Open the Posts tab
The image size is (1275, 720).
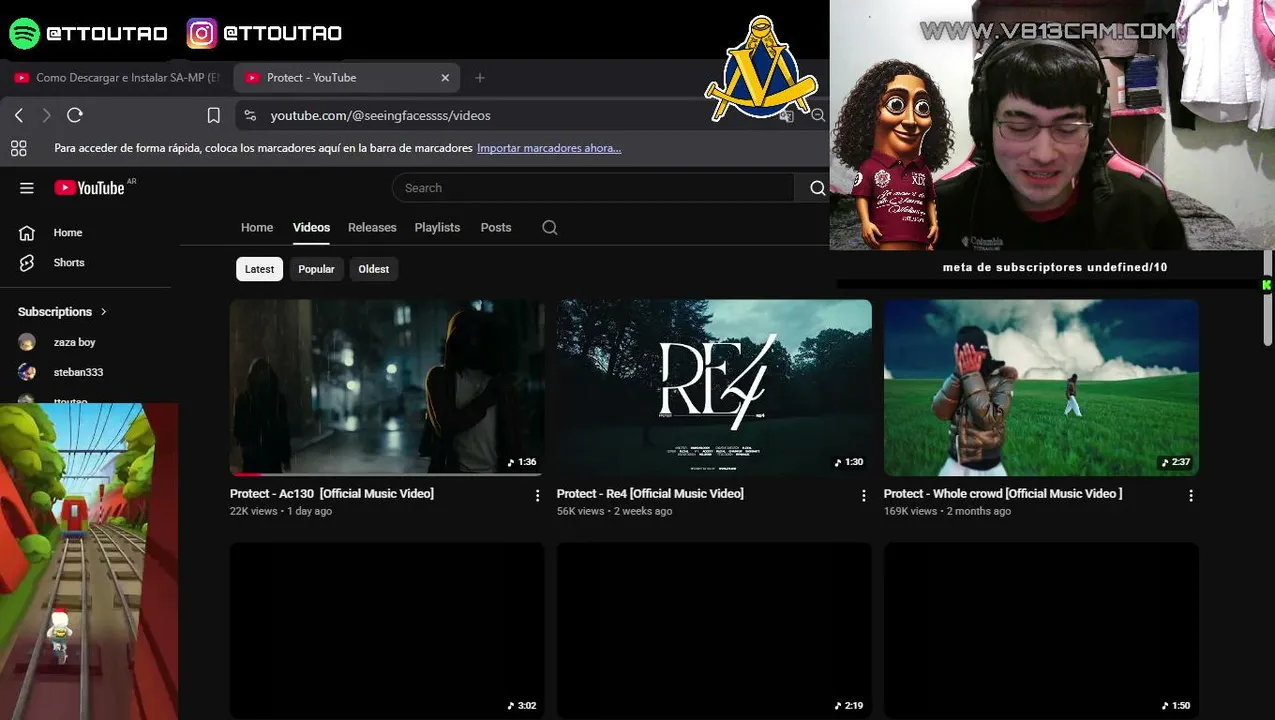496,228
